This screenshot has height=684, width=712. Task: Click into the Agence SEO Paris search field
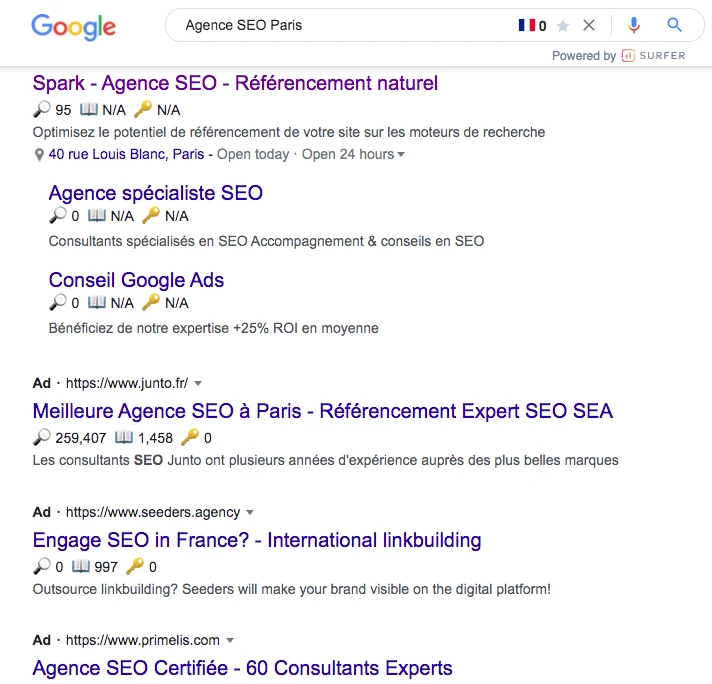[345, 25]
